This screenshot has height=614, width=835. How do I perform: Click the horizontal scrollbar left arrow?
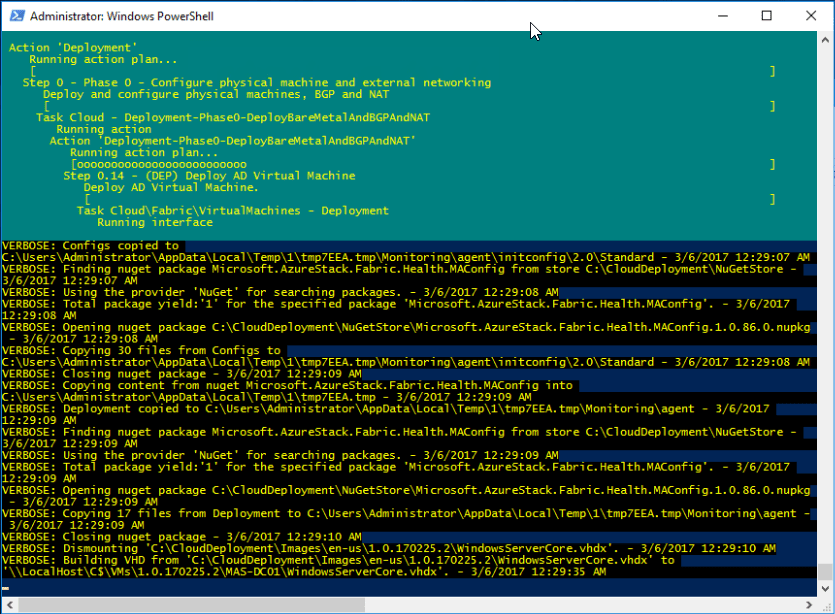[x=10, y=605]
